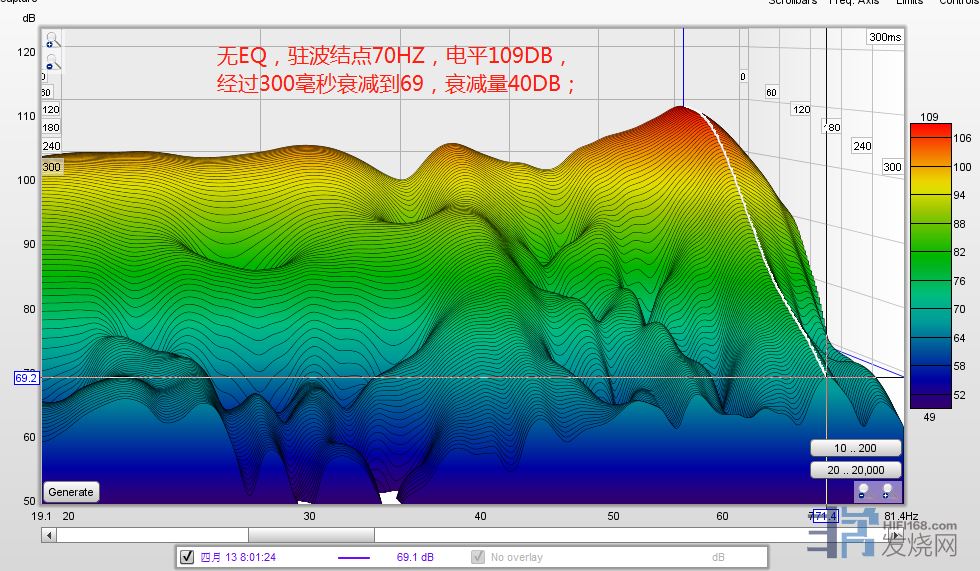
Task: Click the 69.2 dB cursor level label
Action: tap(26, 378)
